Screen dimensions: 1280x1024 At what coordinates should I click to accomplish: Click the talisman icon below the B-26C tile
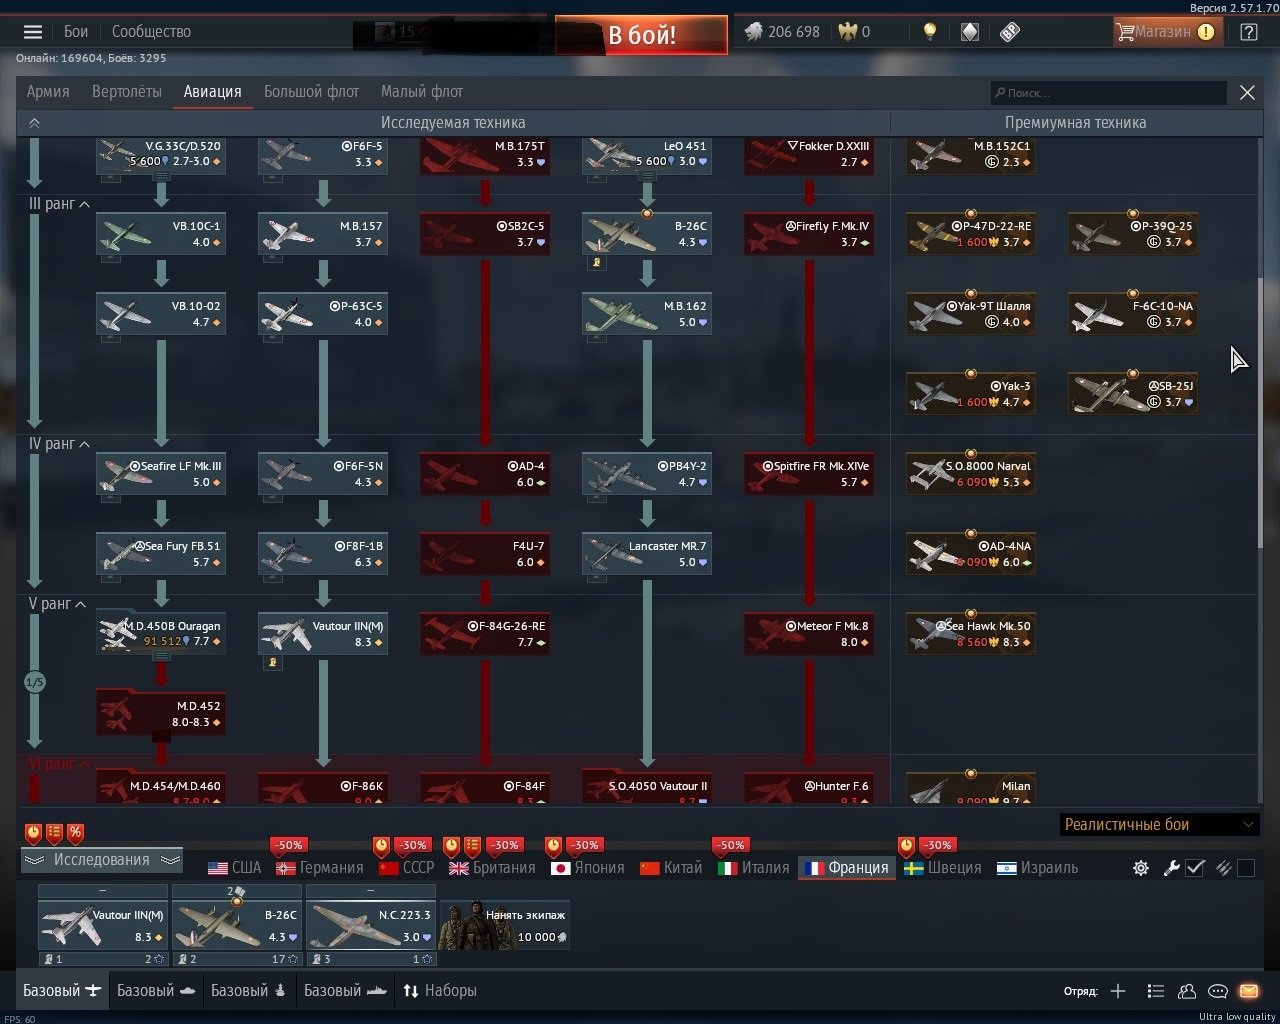598,263
